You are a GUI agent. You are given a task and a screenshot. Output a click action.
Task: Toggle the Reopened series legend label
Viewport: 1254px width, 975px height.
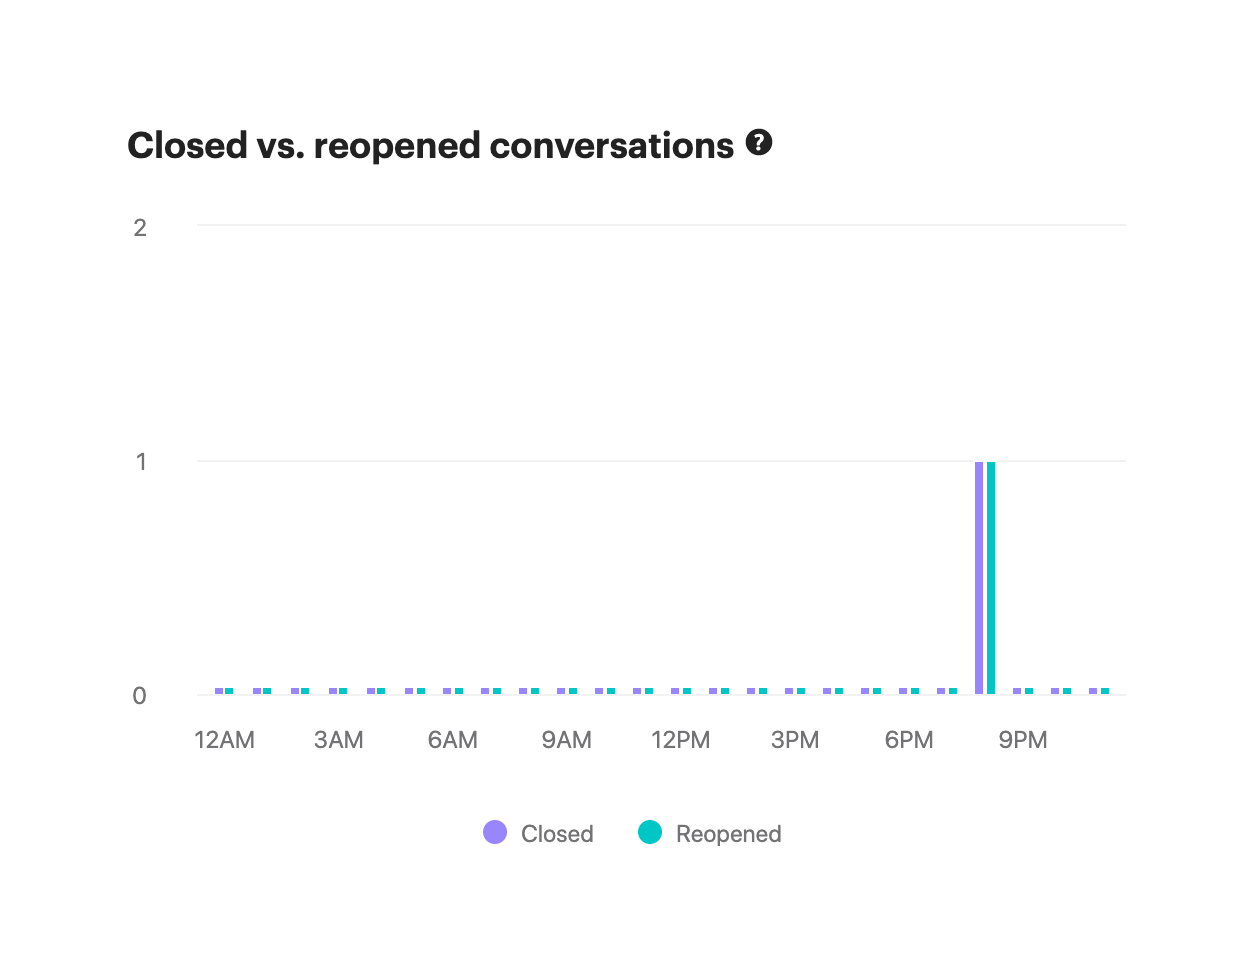click(728, 834)
